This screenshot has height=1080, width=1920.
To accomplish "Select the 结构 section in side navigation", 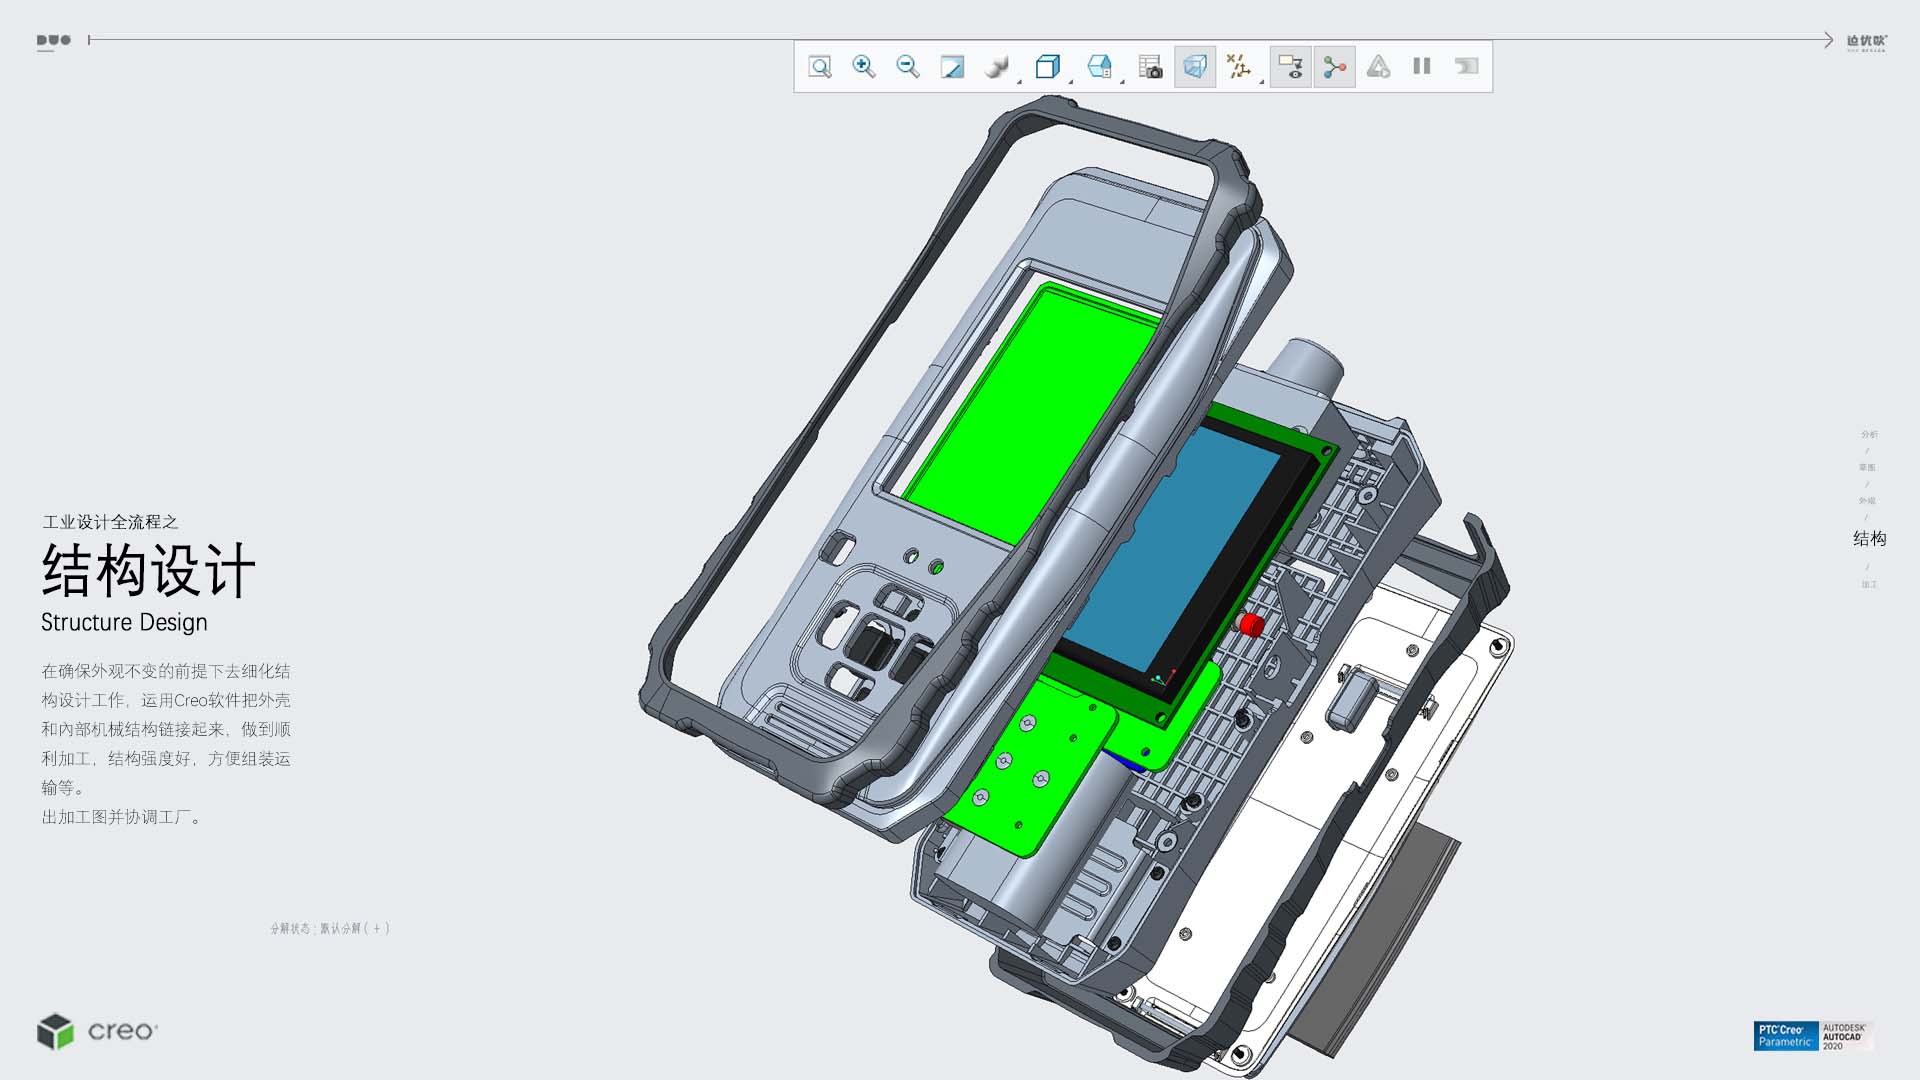I will click(x=1869, y=539).
